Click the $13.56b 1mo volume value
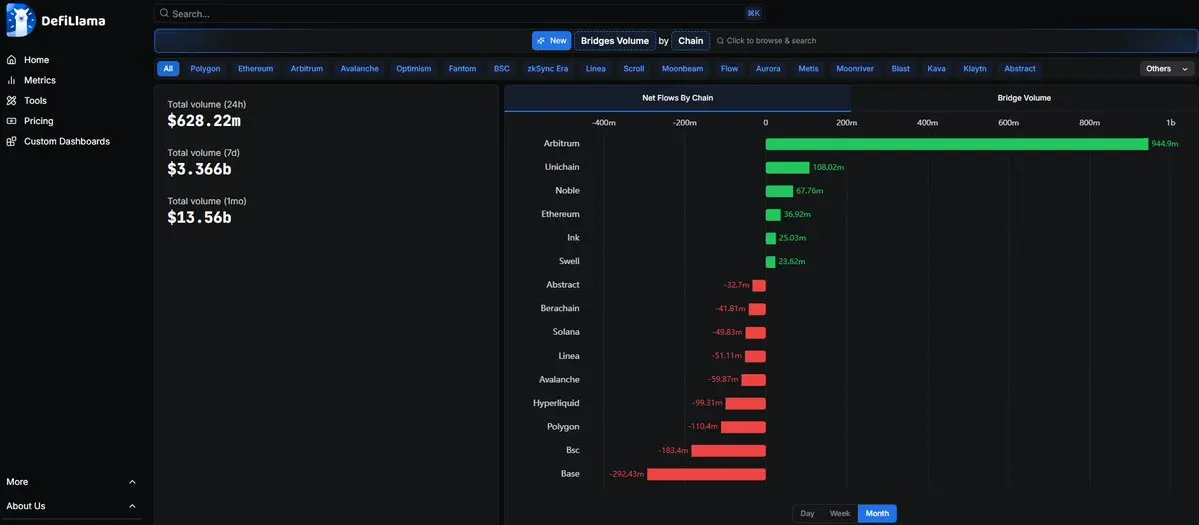Image resolution: width=1199 pixels, height=525 pixels. pos(200,218)
